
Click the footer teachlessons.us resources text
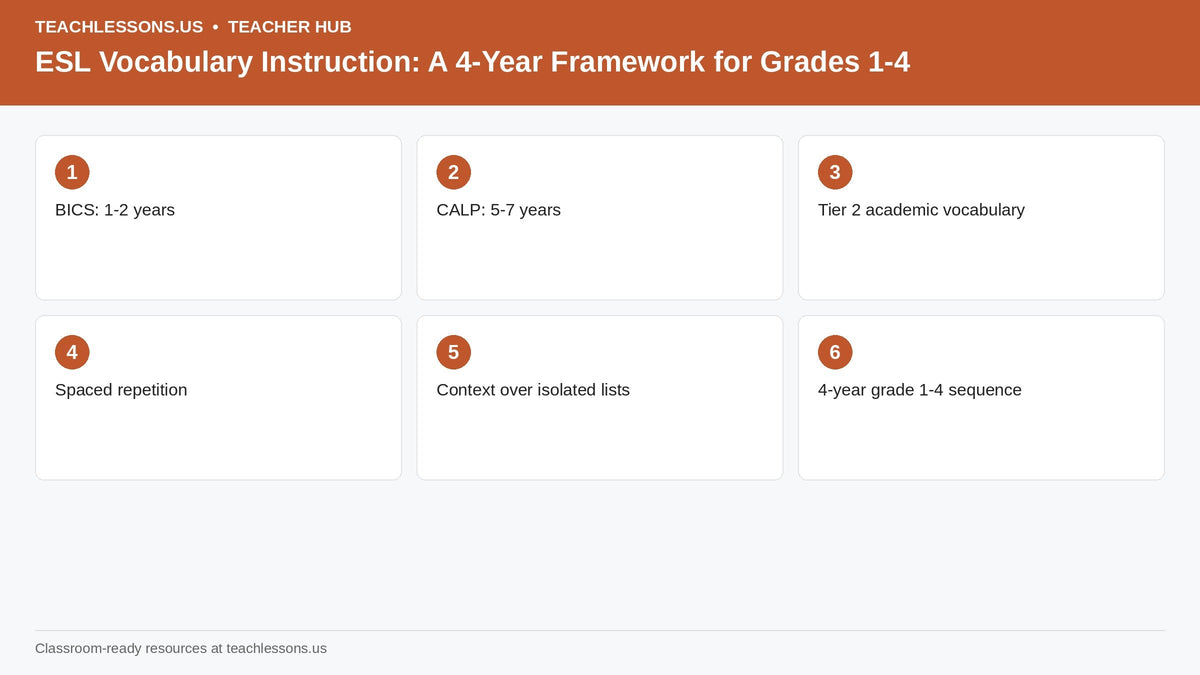click(181, 648)
